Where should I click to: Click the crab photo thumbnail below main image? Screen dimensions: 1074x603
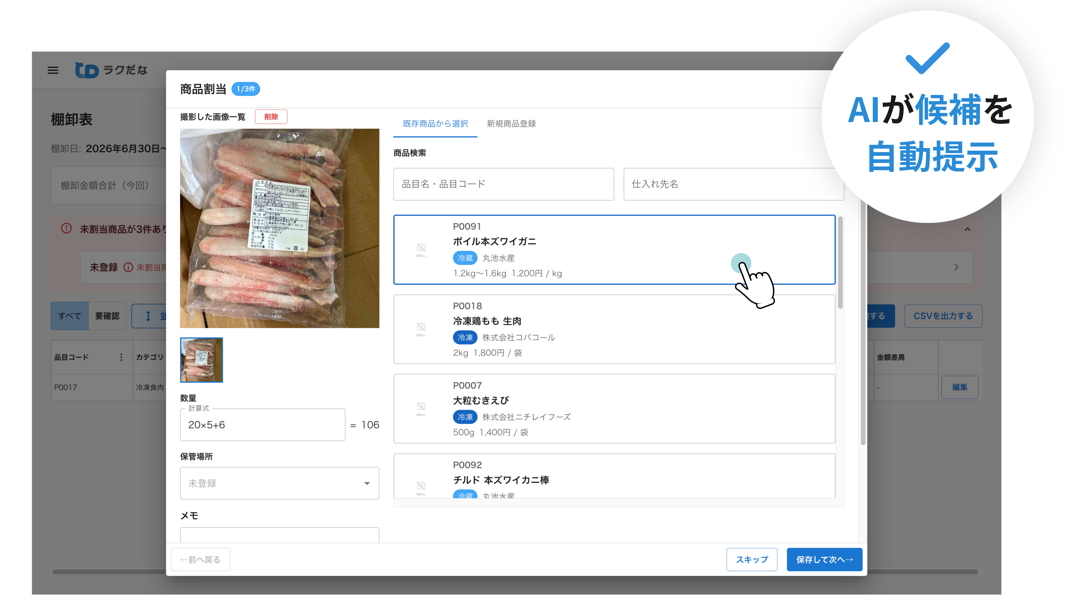click(x=201, y=360)
